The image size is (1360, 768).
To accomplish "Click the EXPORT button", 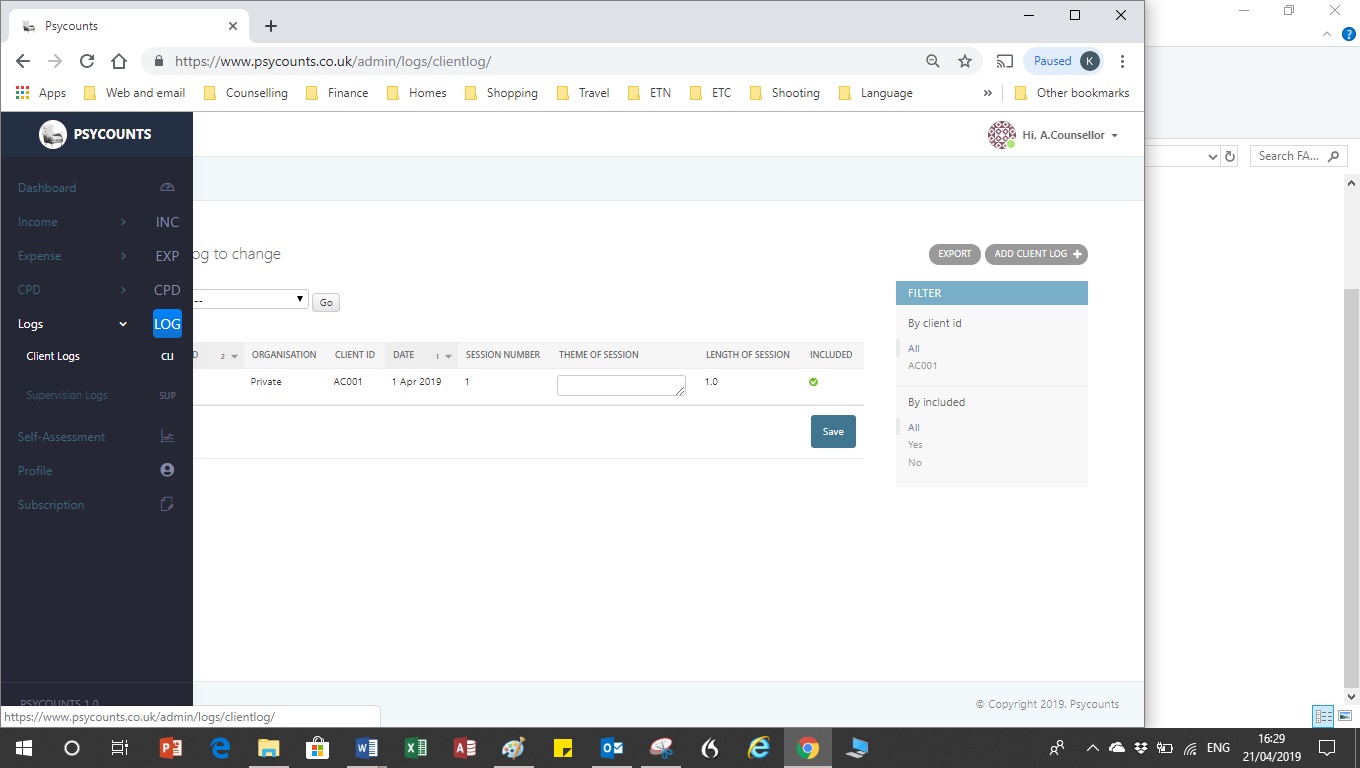I will point(954,254).
